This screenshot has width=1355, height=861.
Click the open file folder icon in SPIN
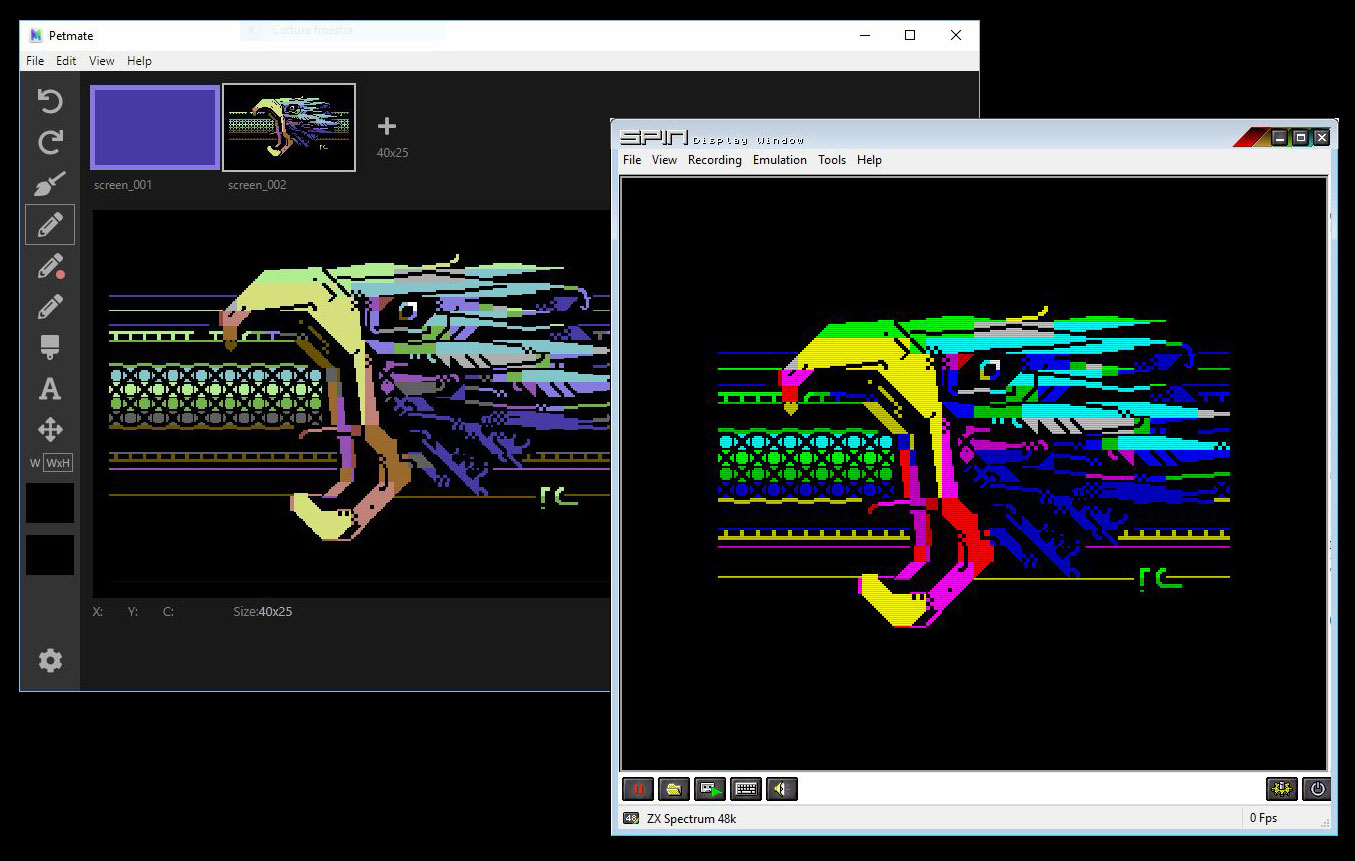674,789
